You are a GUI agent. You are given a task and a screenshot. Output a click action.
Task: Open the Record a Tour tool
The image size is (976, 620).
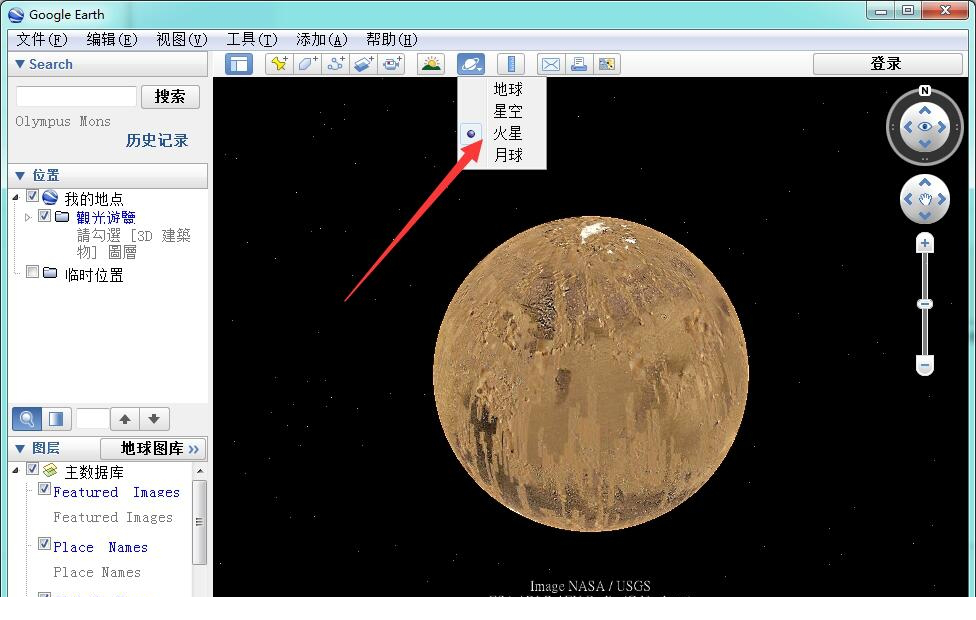point(392,63)
